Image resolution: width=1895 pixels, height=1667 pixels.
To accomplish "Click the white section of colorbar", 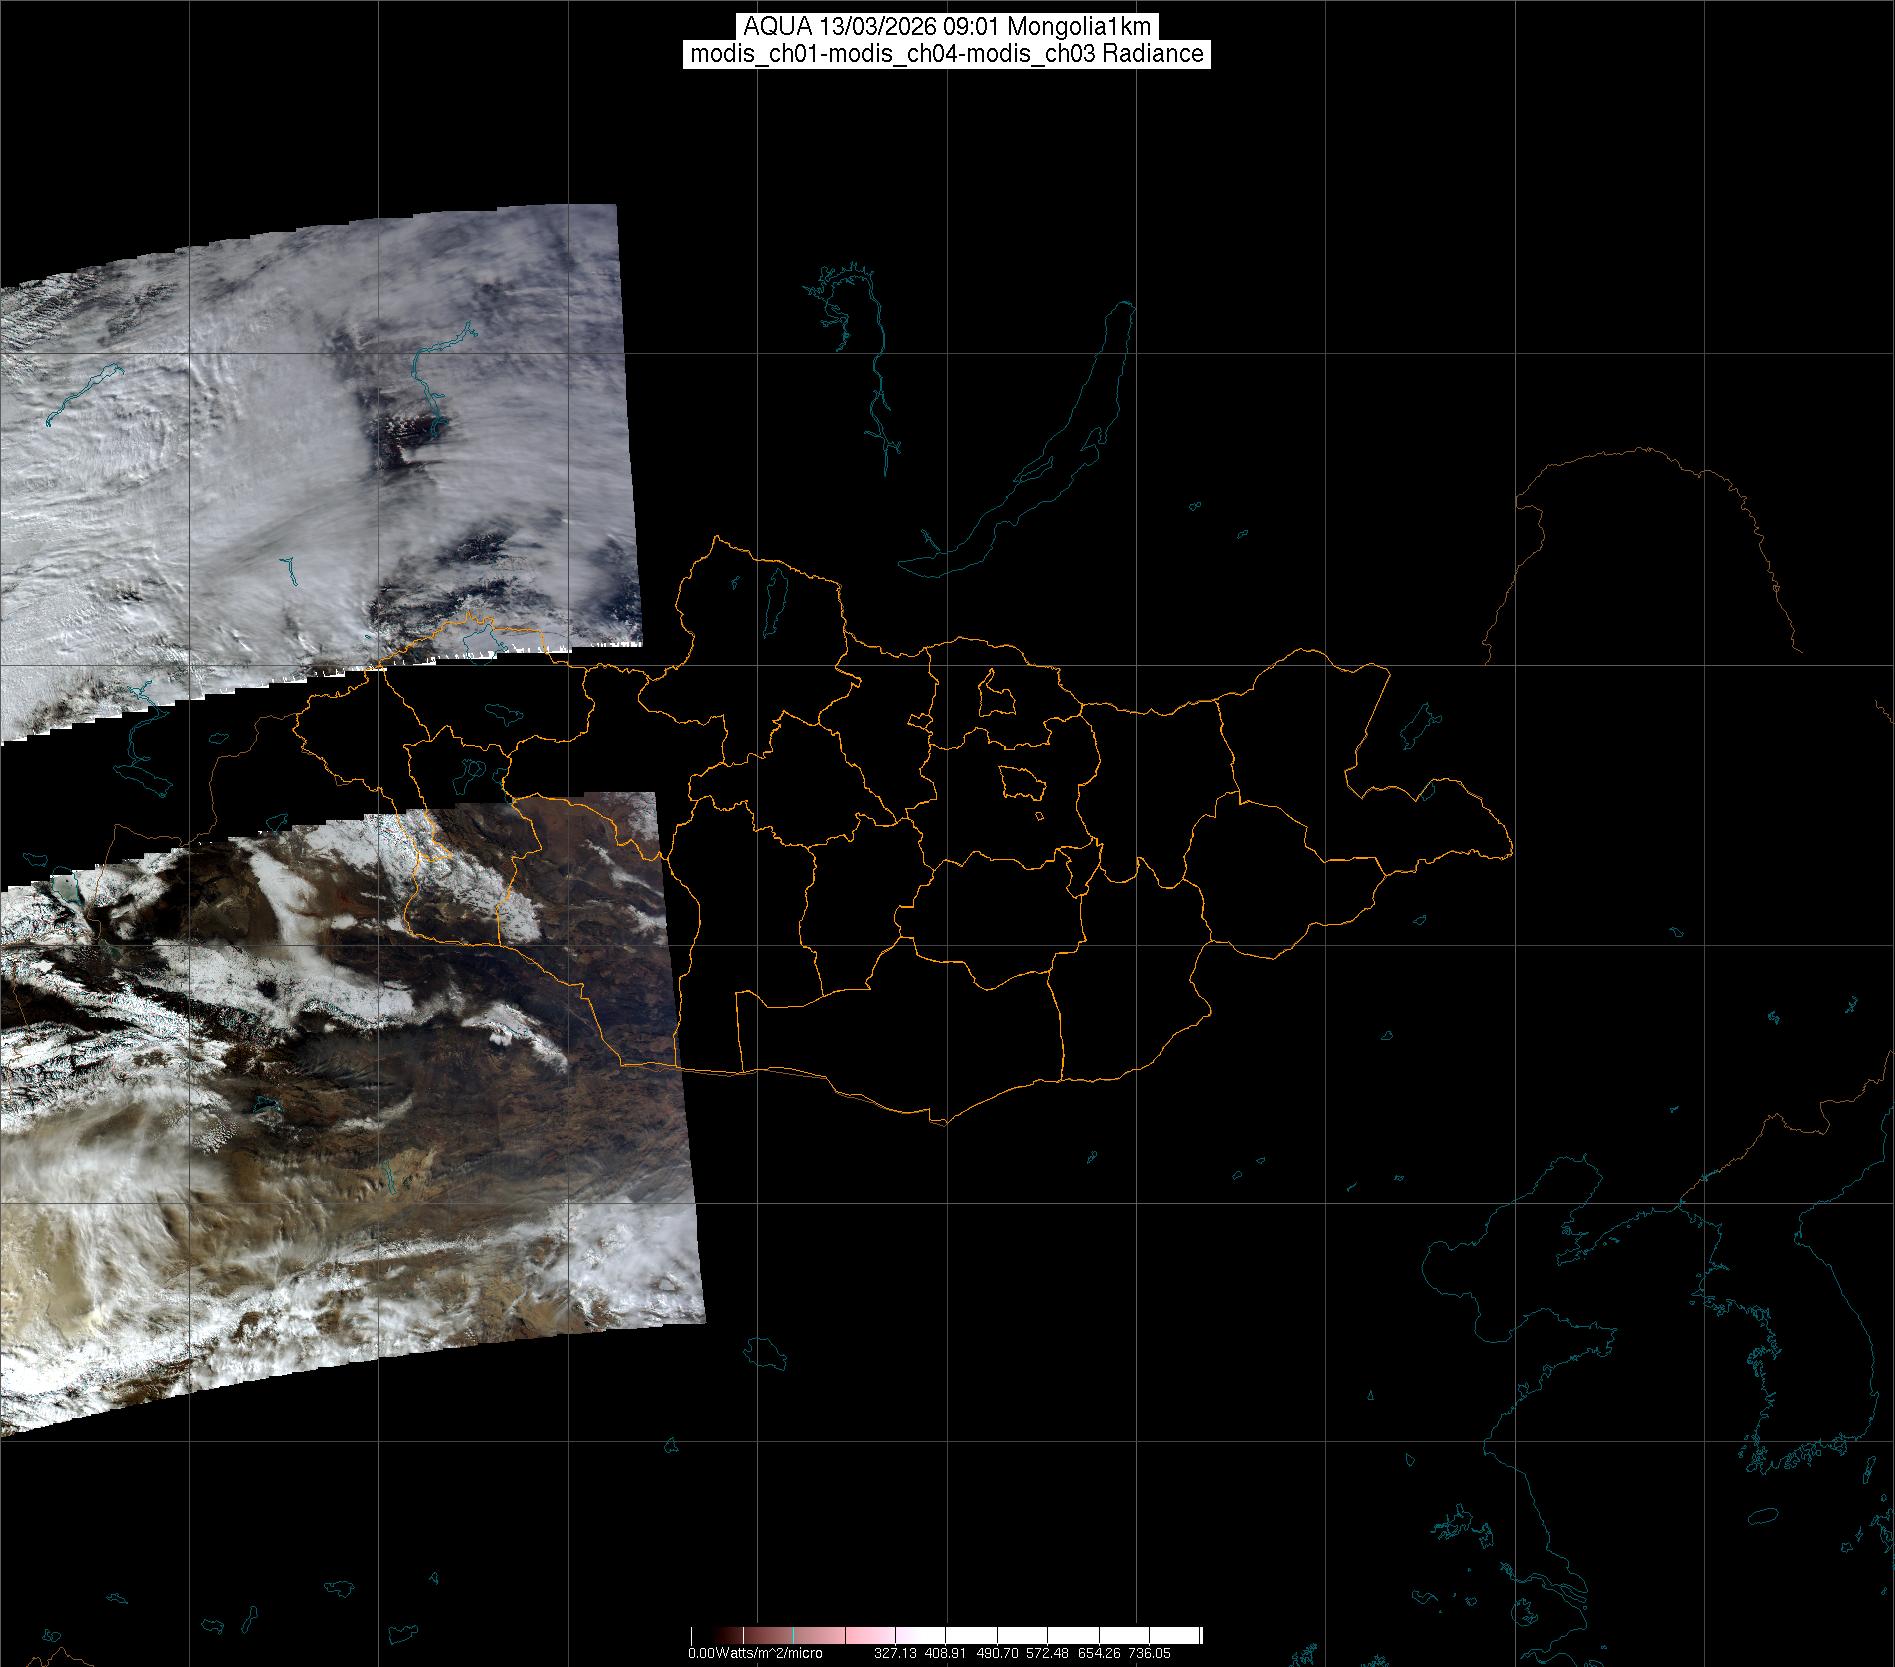I will click(1100, 1636).
